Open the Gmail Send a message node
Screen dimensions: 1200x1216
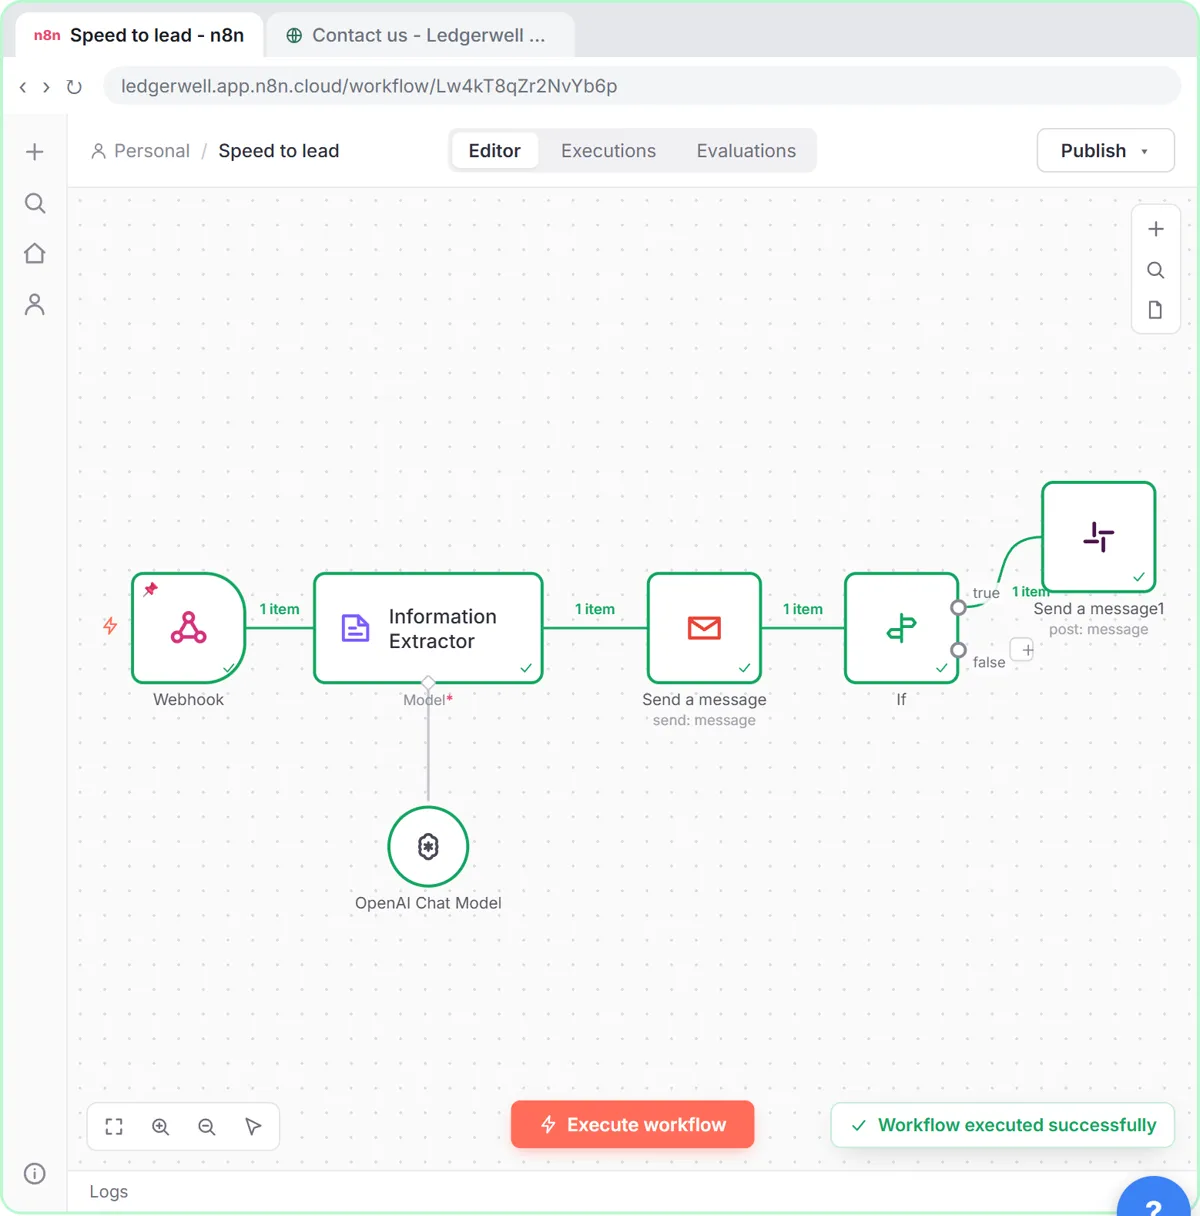pos(704,628)
